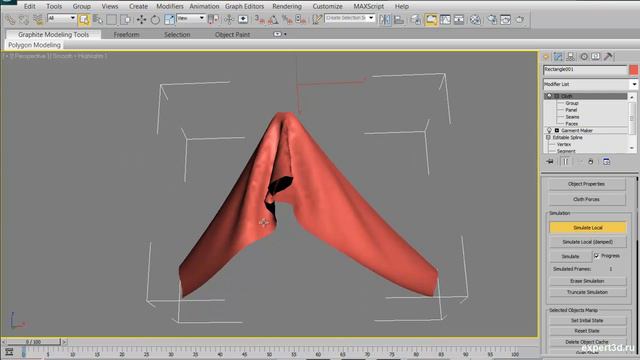Screen dimensions: 640x360
Task: Click Edit Named Selection Sets icon
Action: 317,19
